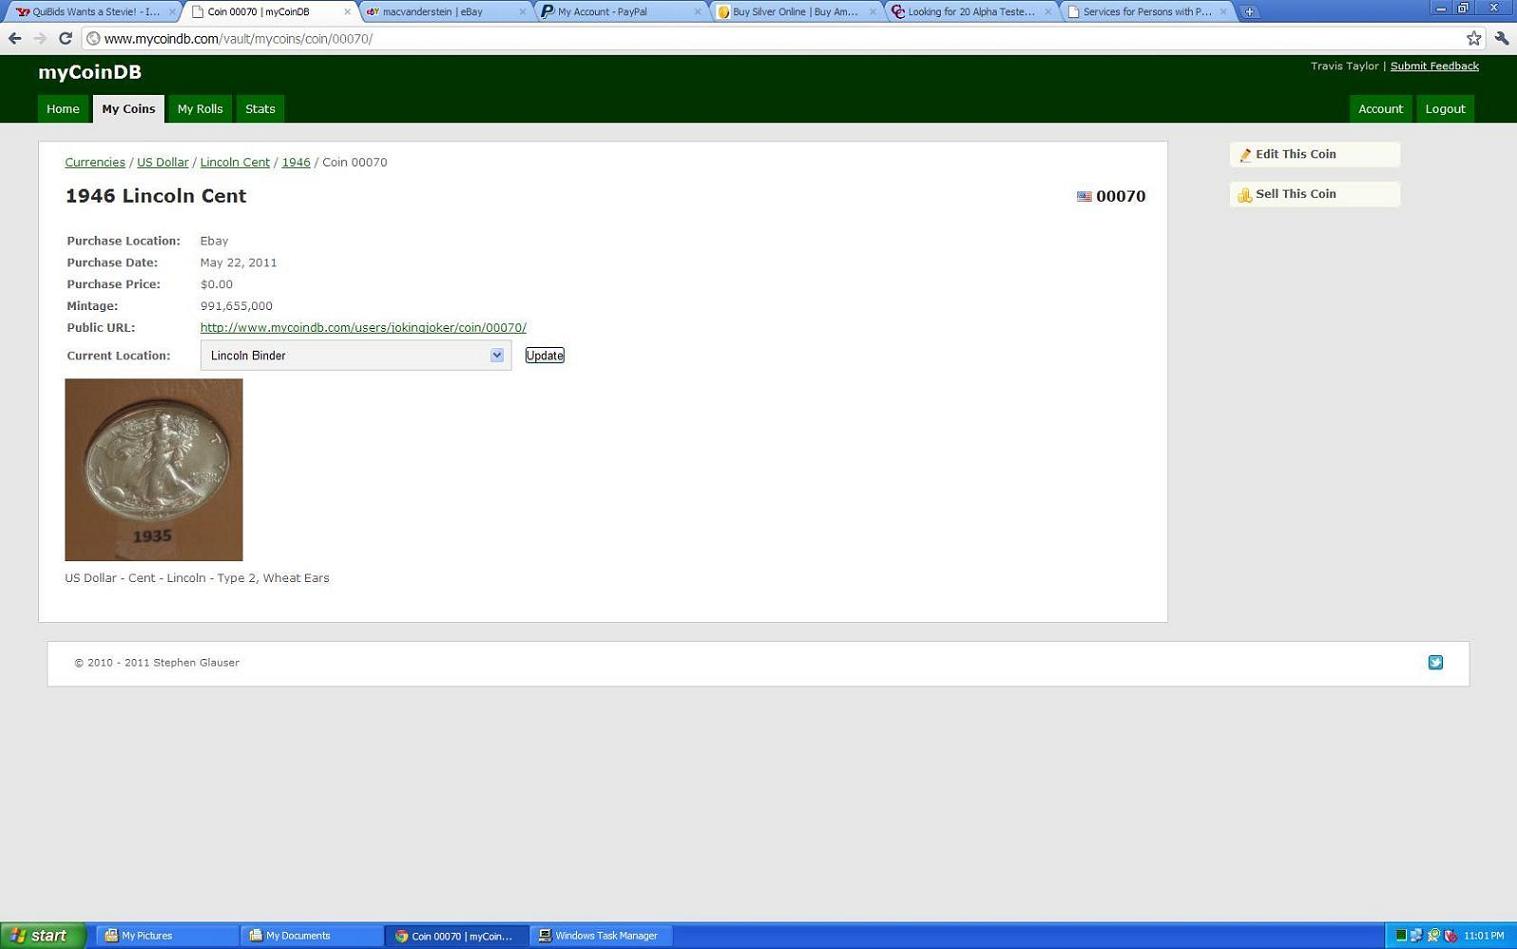Click the browser reload button
1517x949 pixels.
pos(65,38)
